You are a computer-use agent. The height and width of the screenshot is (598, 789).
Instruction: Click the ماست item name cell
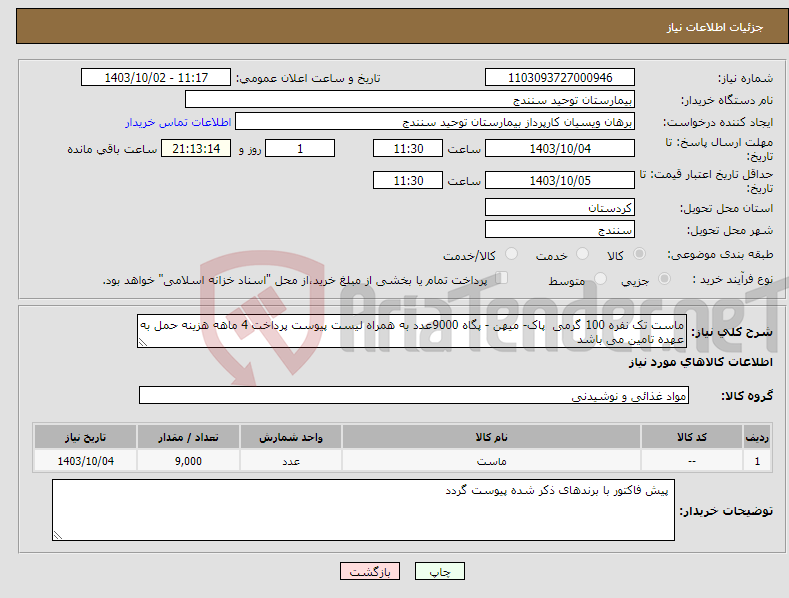pos(491,461)
